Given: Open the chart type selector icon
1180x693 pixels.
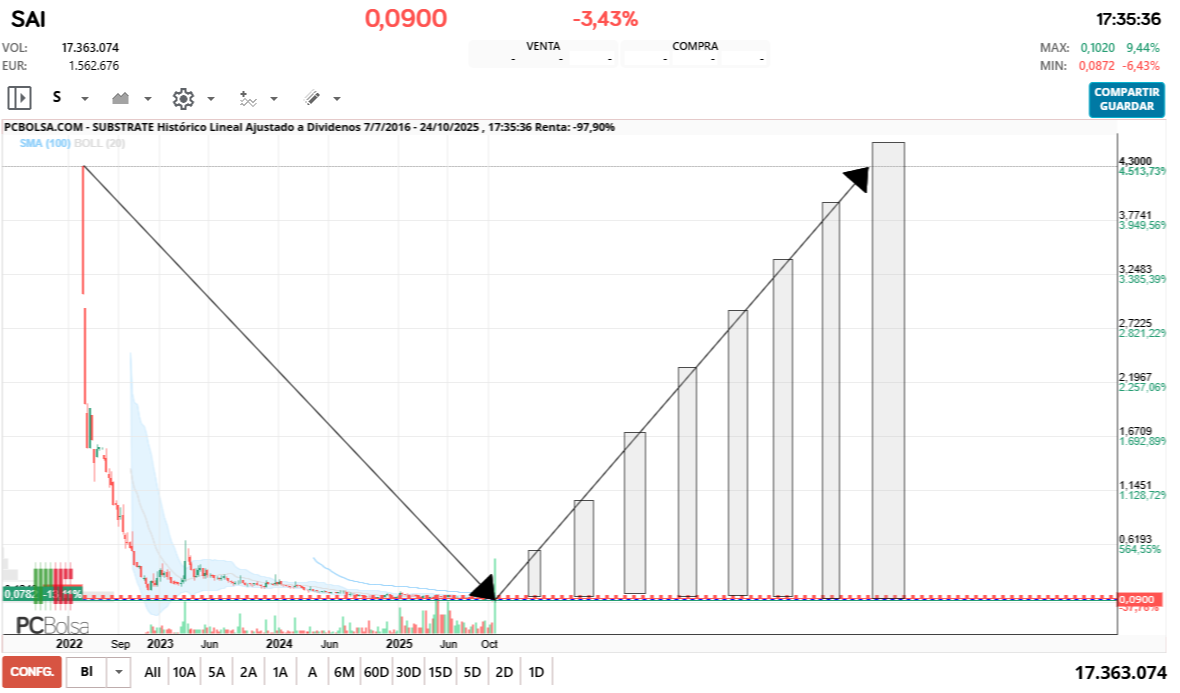Looking at the screenshot, I should click(122, 98).
